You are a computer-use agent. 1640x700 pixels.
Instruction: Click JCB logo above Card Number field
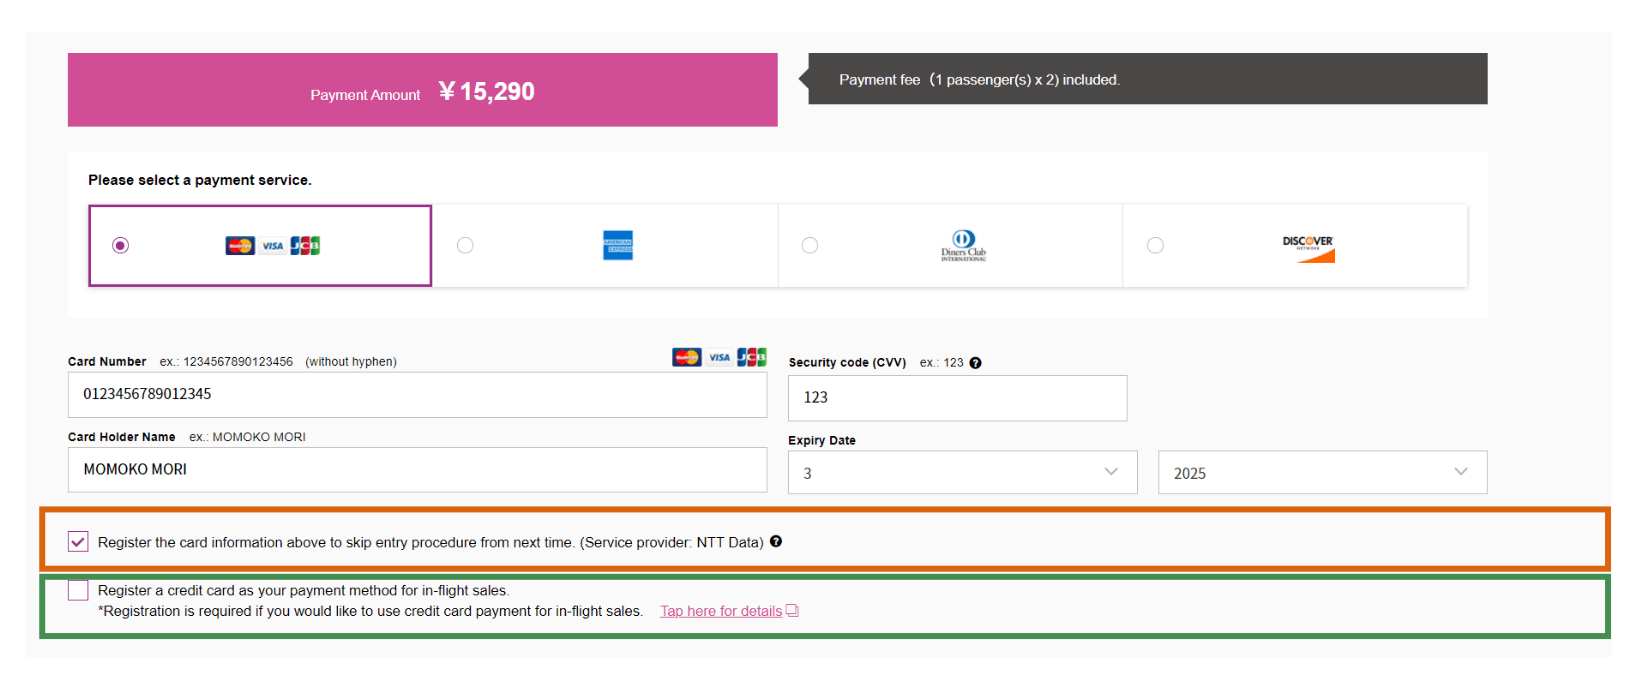coord(752,357)
